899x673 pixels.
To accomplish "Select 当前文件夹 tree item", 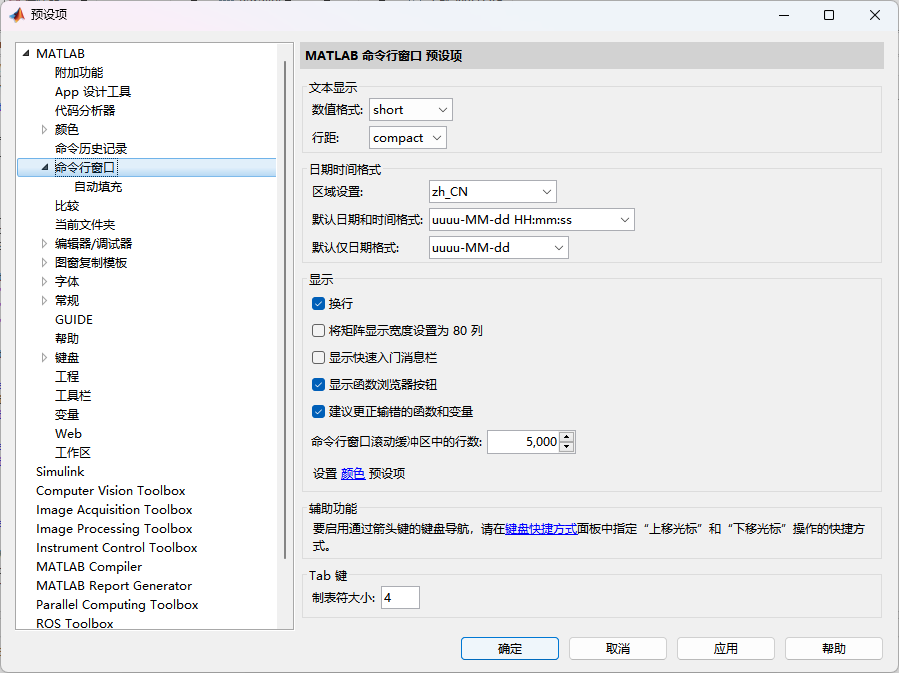I will pyautogui.click(x=85, y=225).
